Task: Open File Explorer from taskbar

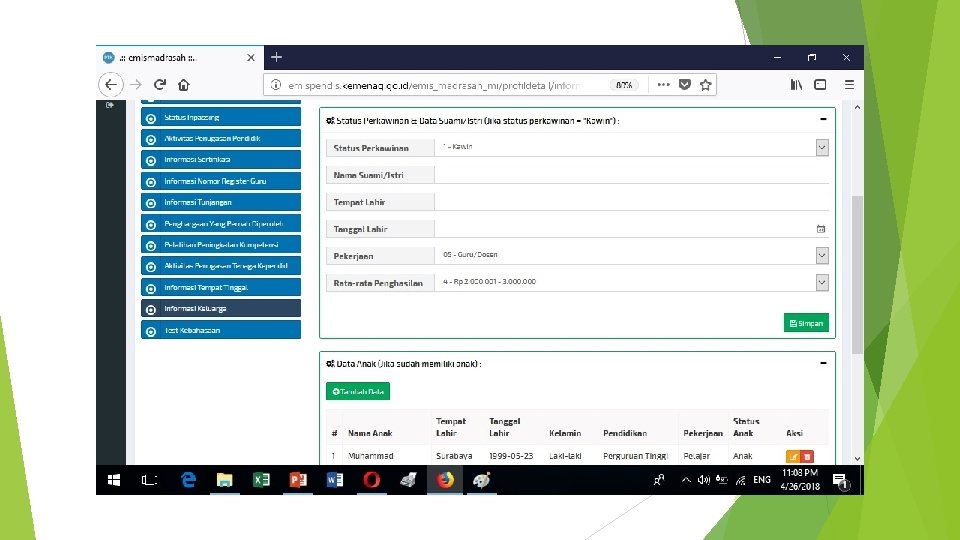Action: (225, 480)
